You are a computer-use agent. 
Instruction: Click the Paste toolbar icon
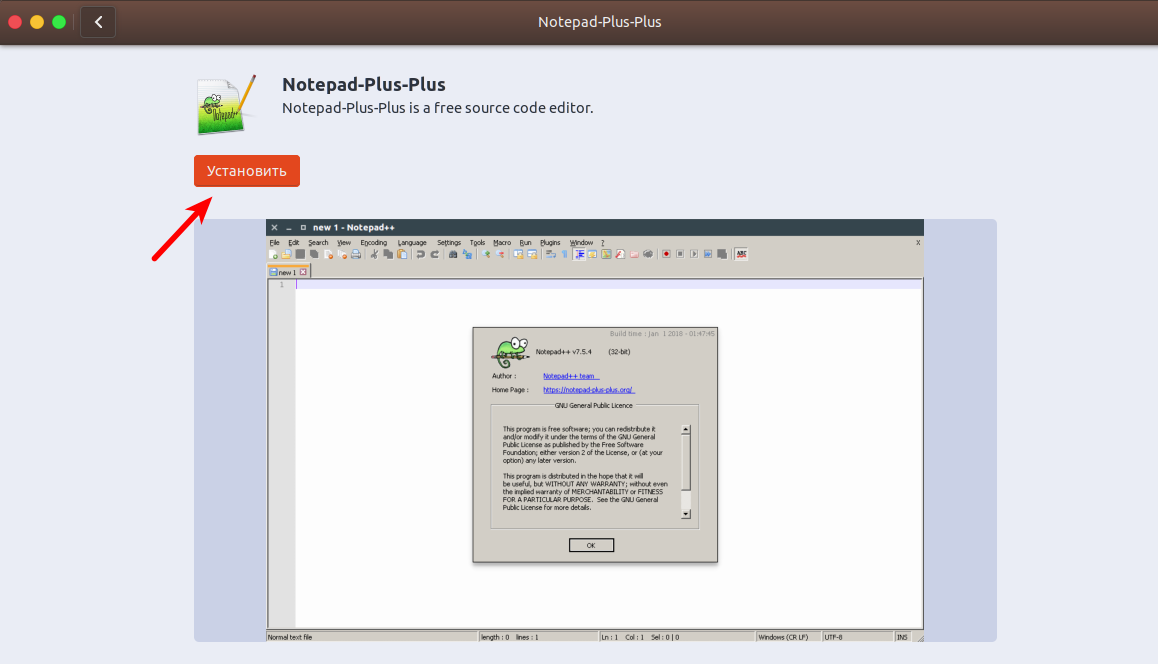[x=400, y=254]
